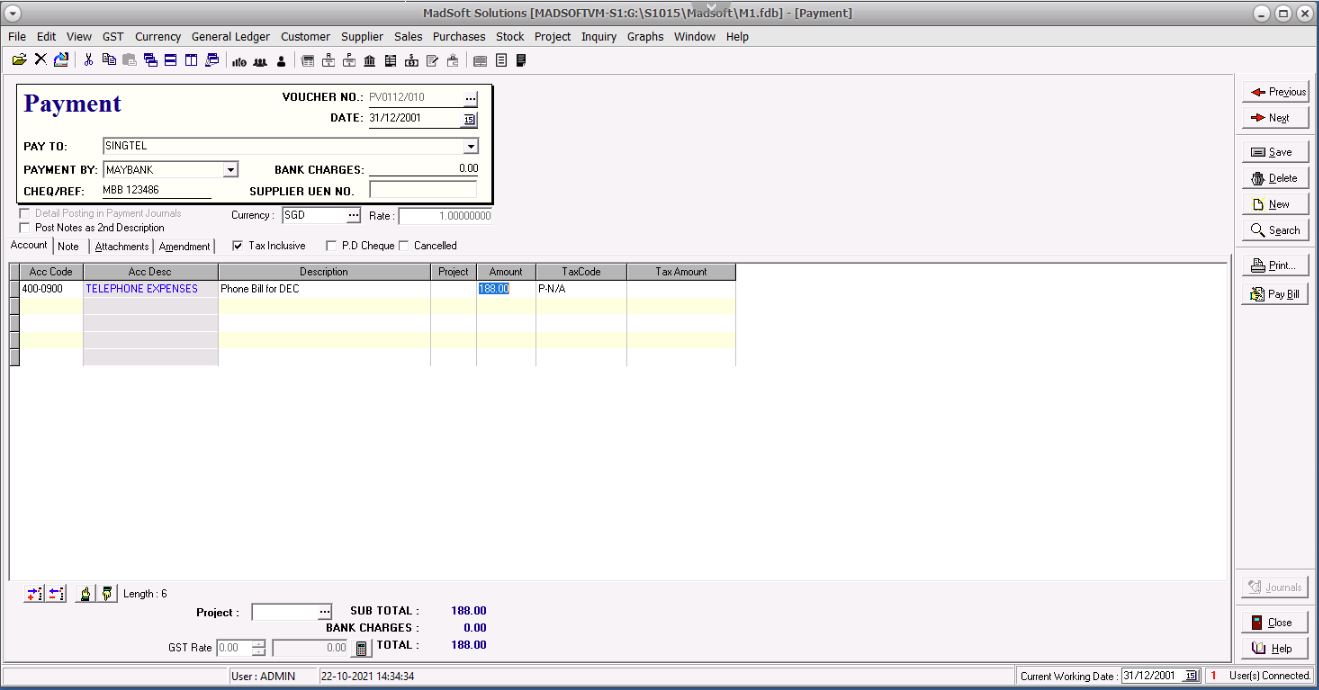Open the Currency SGD lookup button
This screenshot has height=690, width=1319.
pyautogui.click(x=352, y=215)
